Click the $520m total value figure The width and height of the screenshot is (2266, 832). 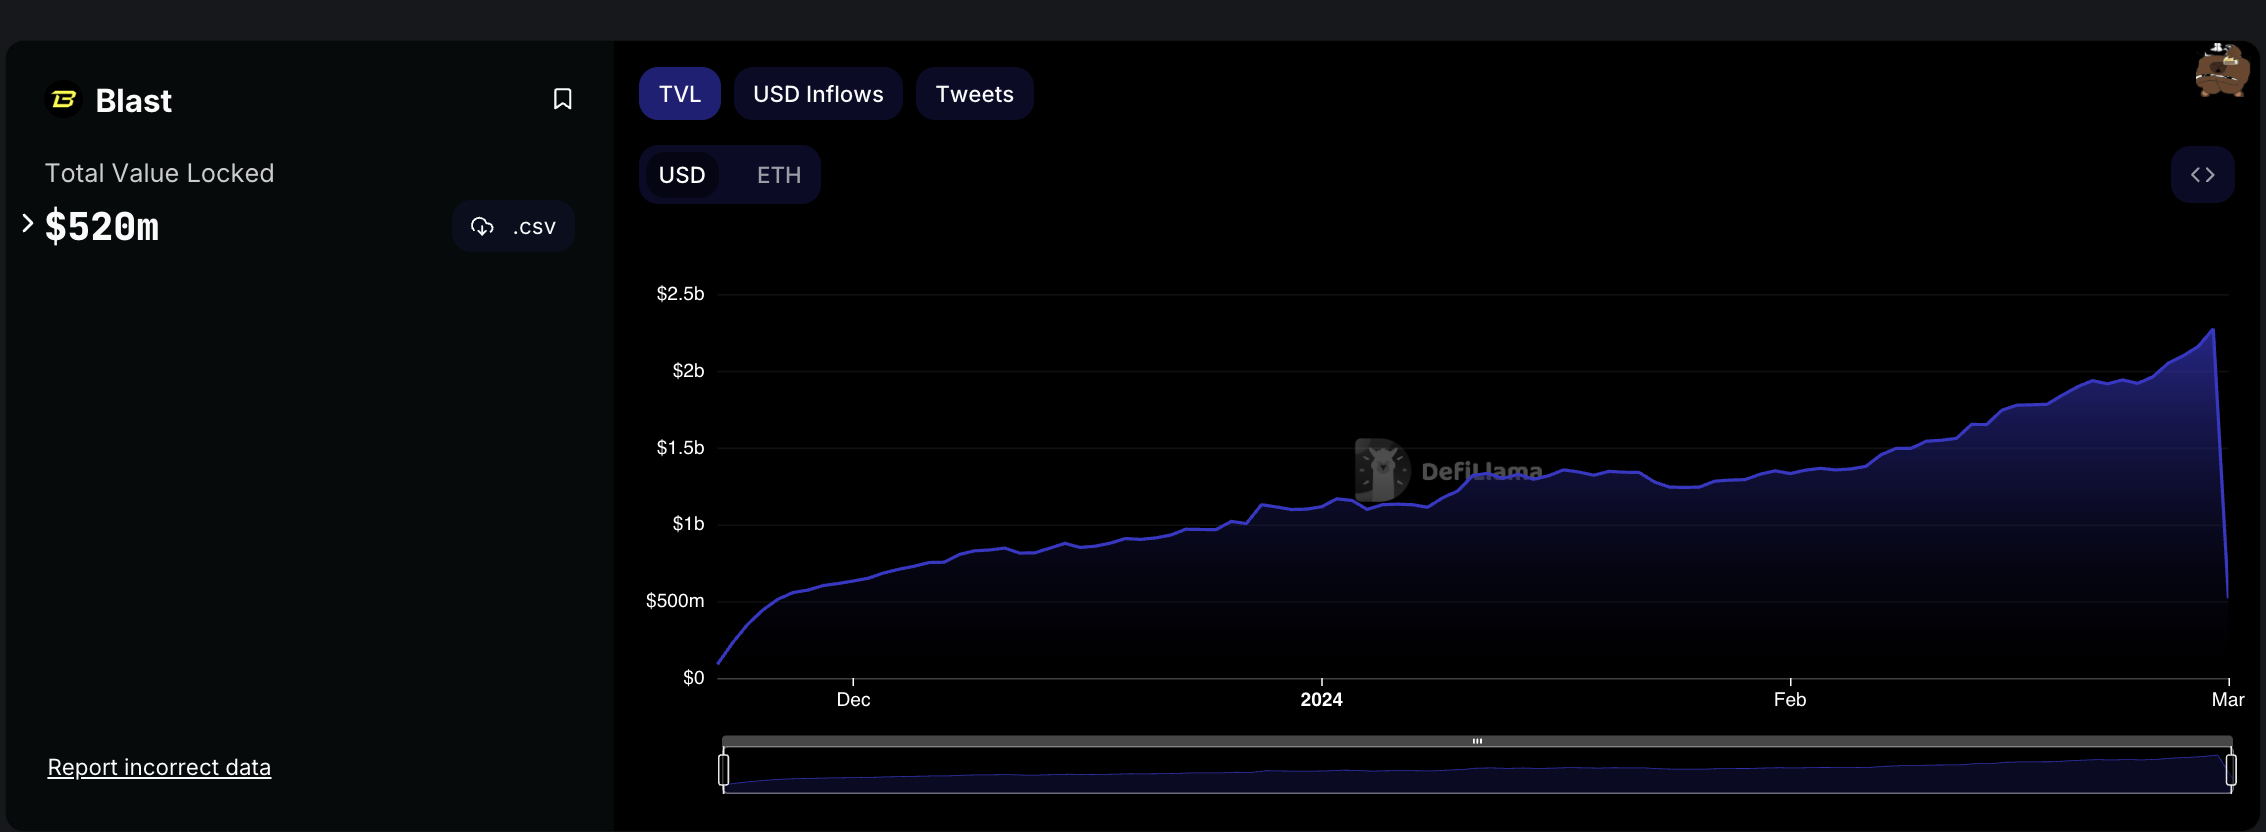pos(102,227)
